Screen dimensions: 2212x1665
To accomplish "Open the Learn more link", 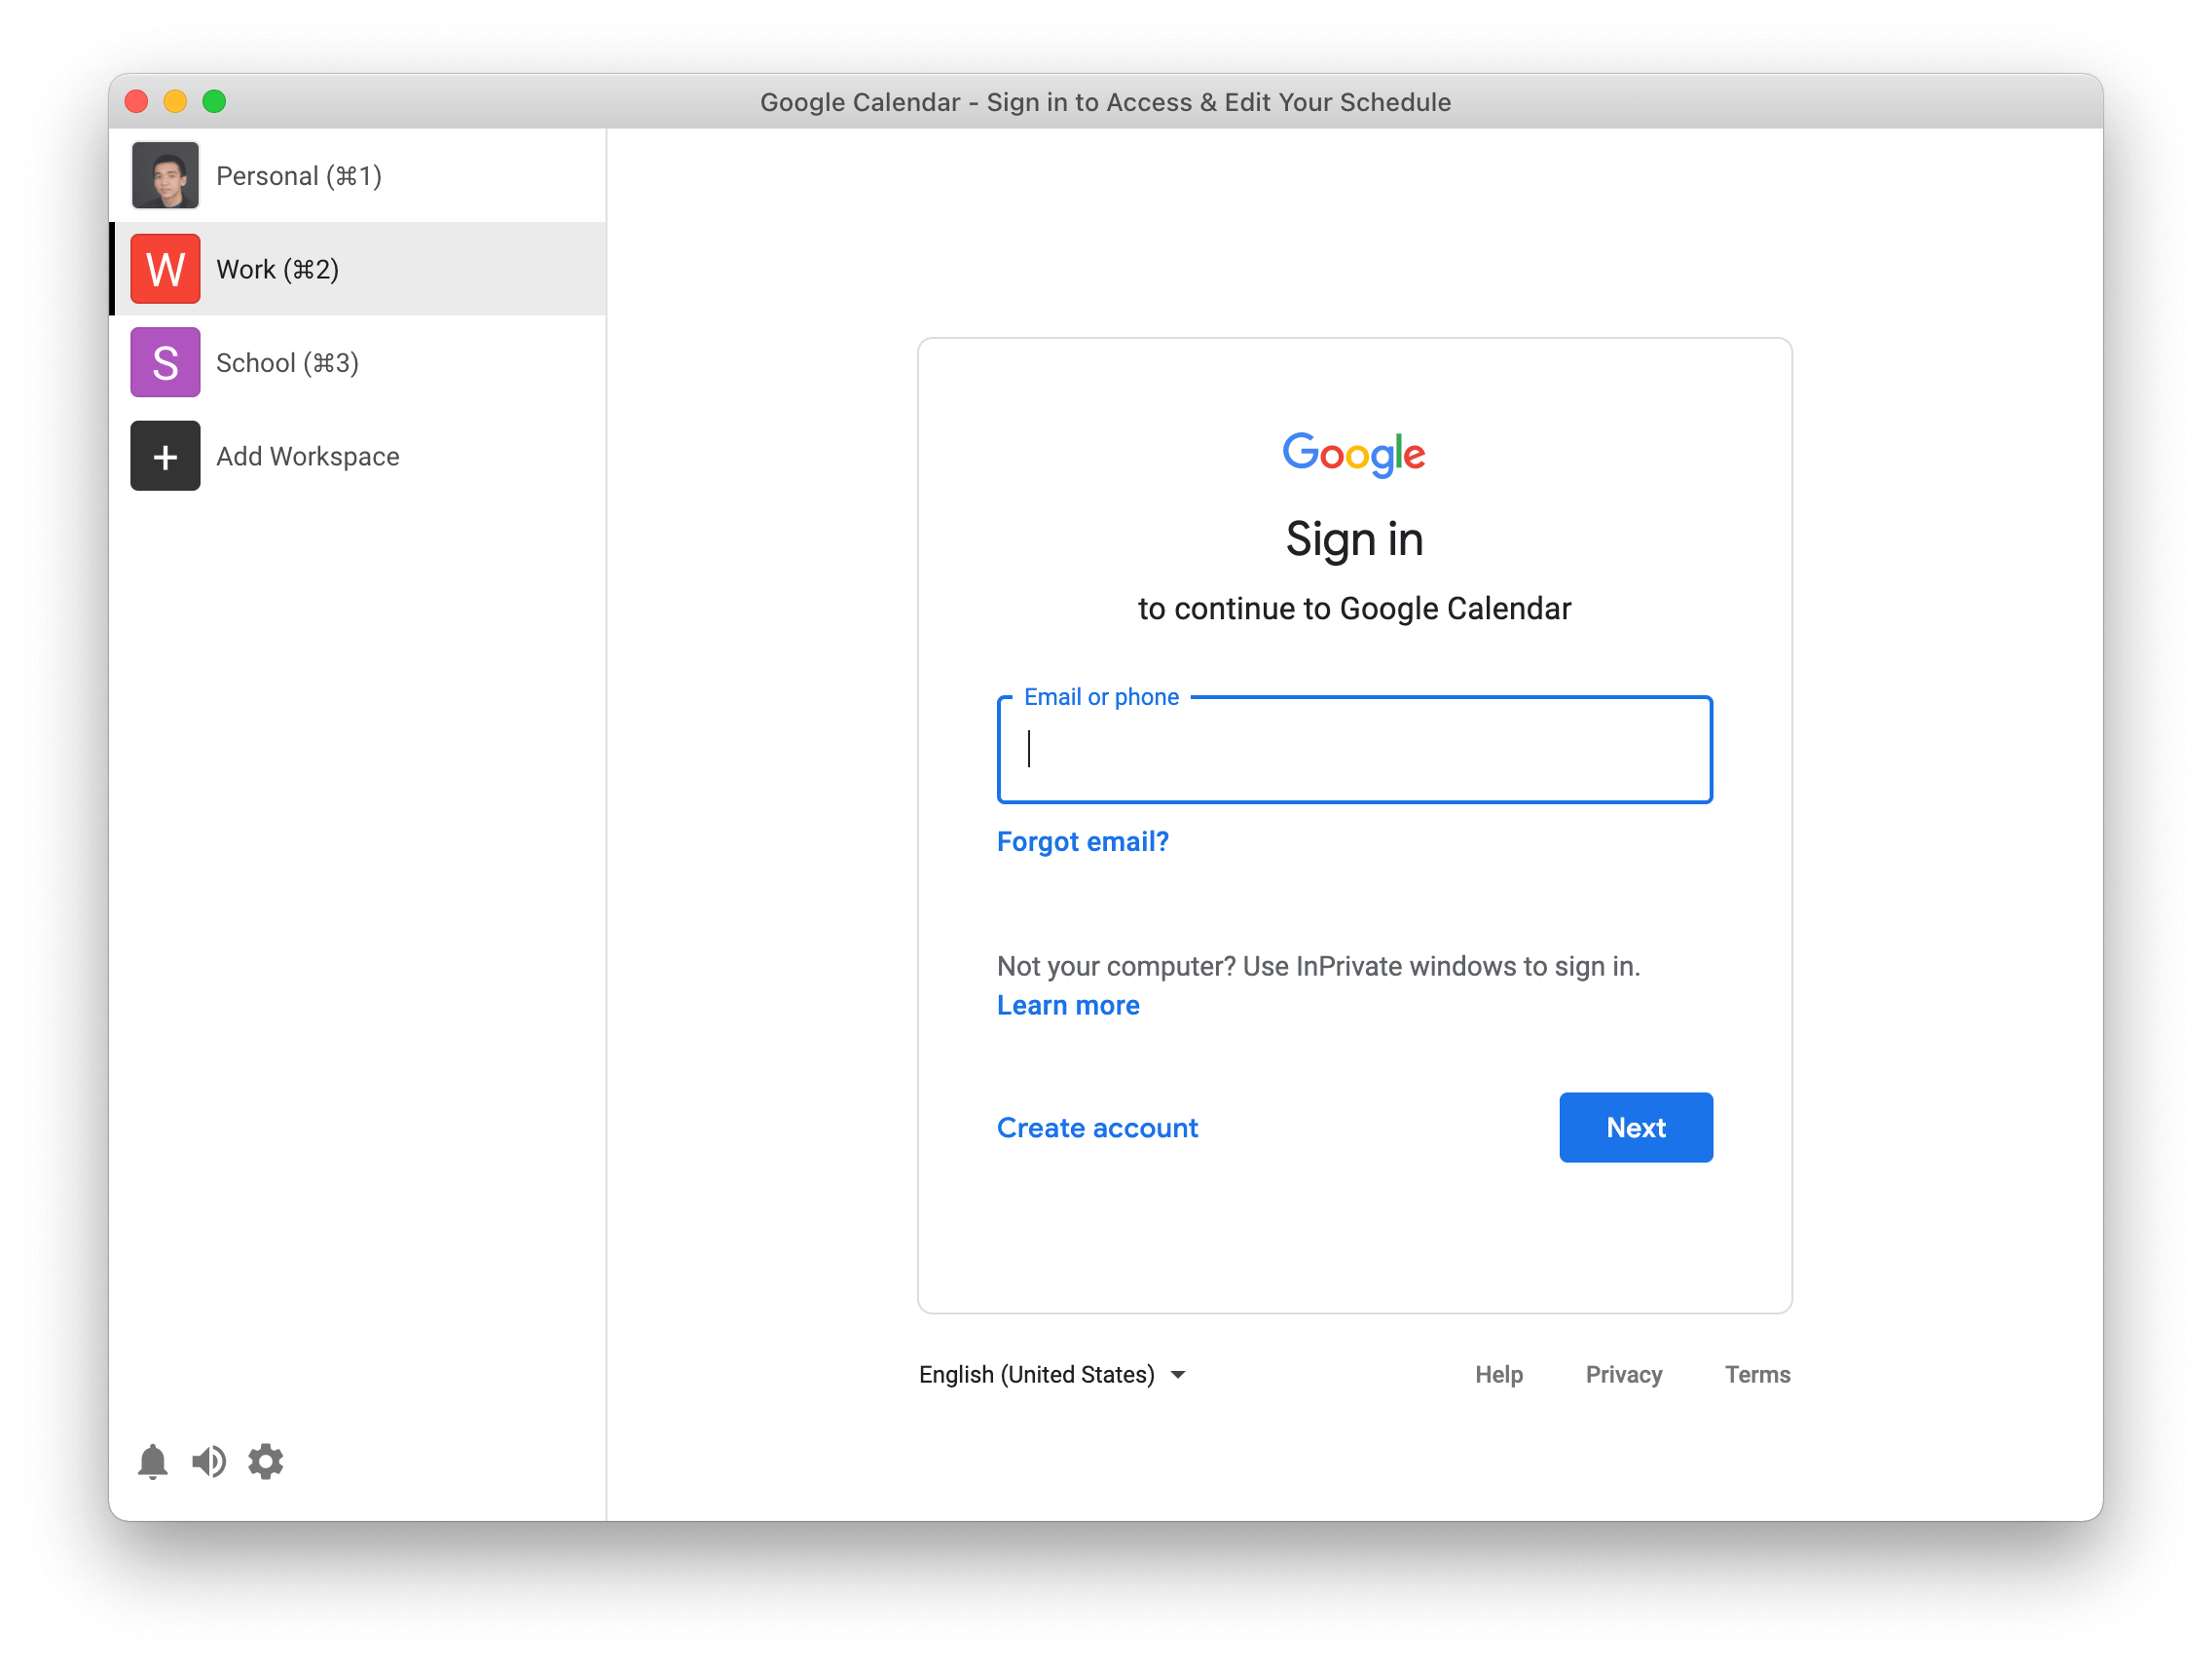I will [1068, 1005].
